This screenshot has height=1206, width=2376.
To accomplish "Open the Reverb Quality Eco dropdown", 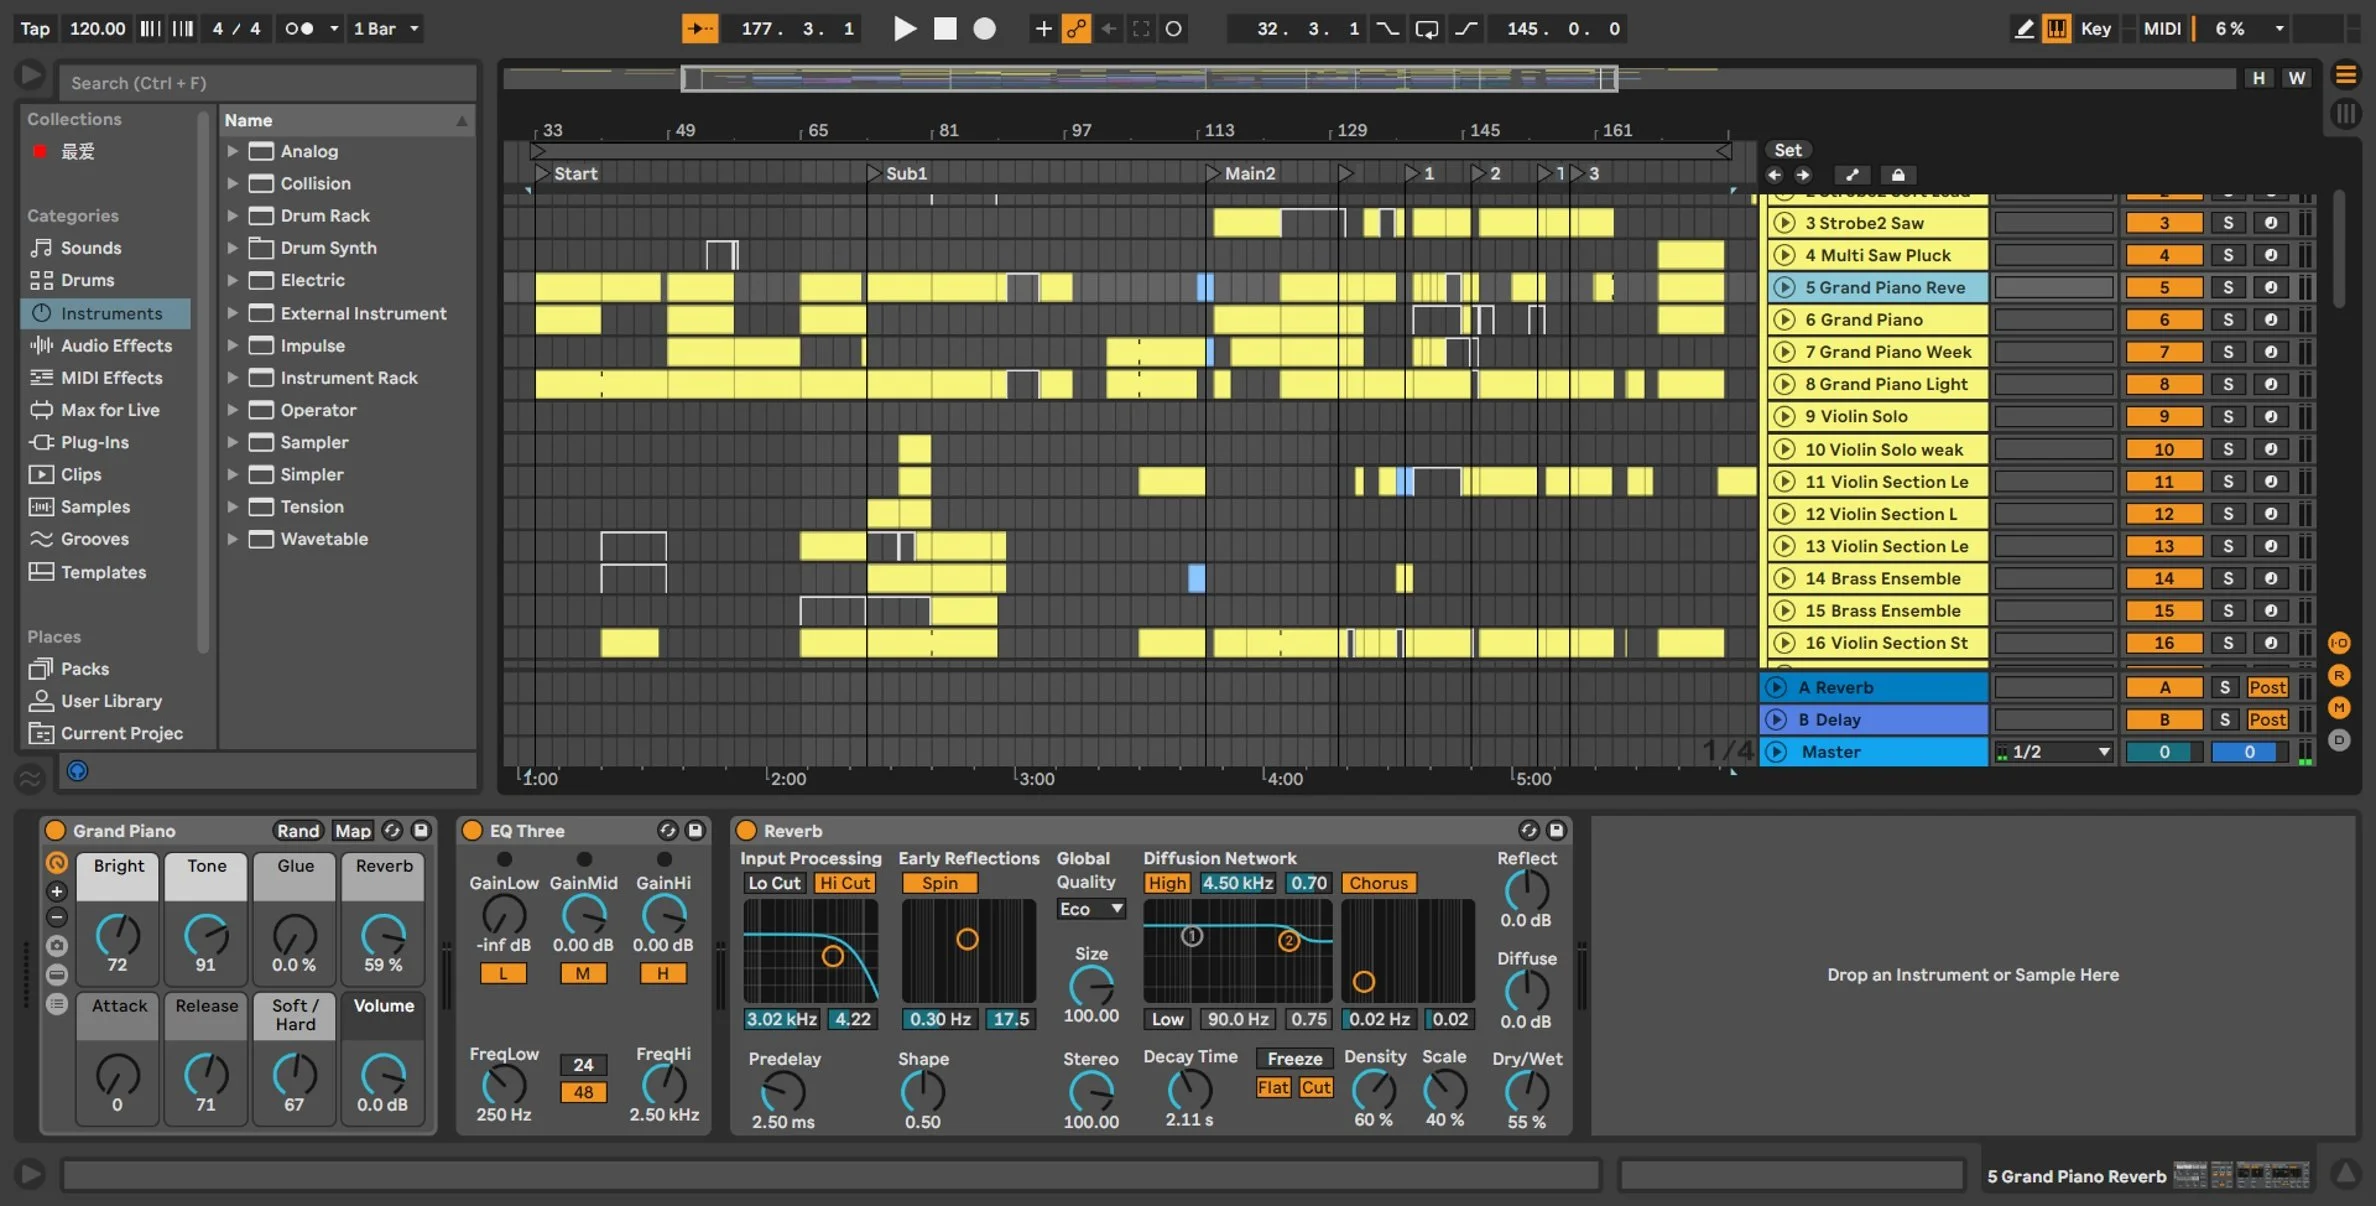I will tap(1091, 909).
